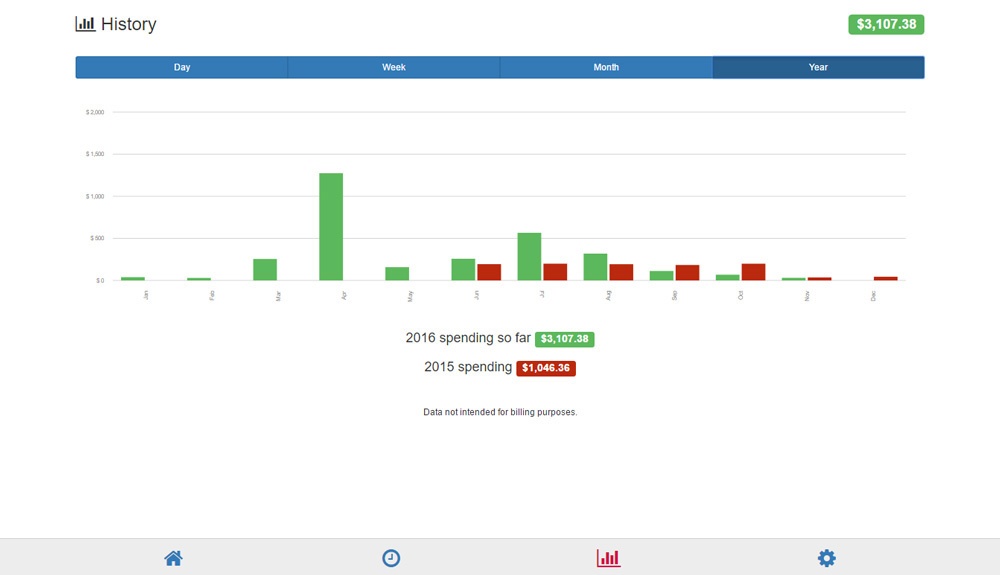Select the Year tab
The height and width of the screenshot is (575, 1000).
[818, 67]
